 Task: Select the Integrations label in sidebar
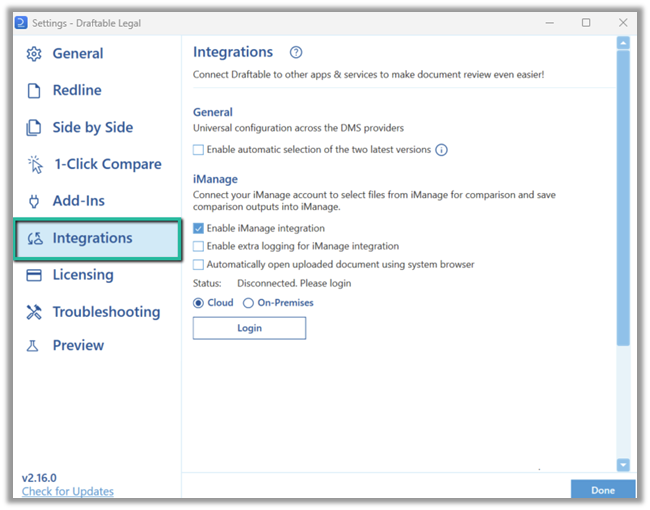tap(92, 238)
